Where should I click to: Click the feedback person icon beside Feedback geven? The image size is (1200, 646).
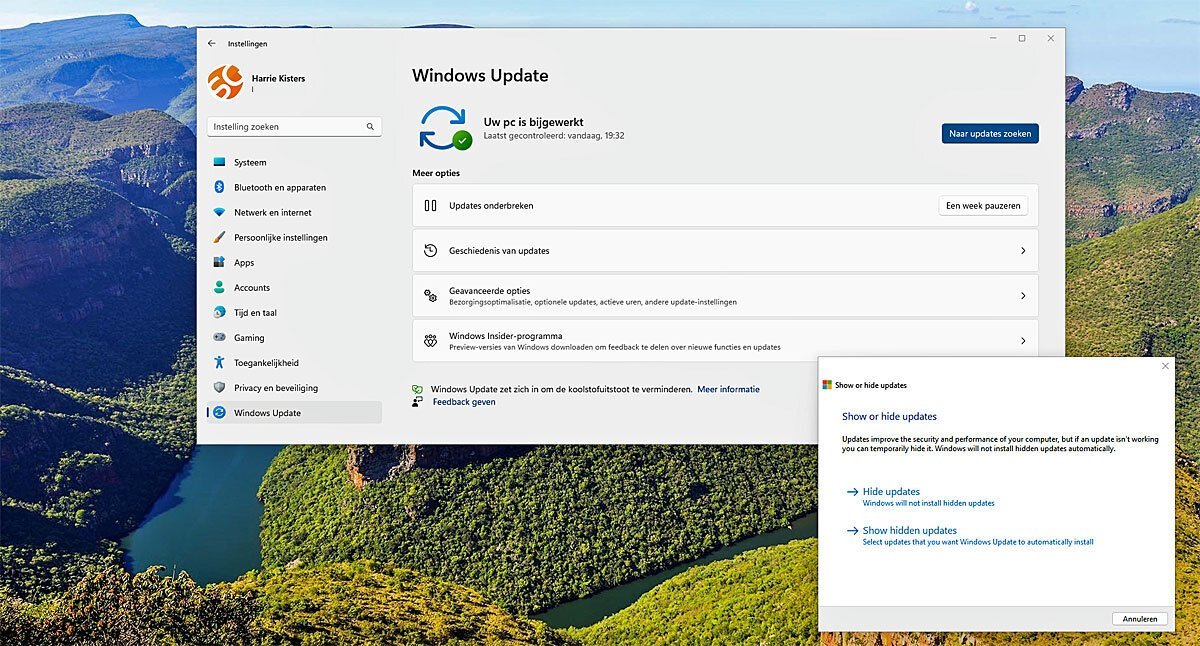pos(418,402)
